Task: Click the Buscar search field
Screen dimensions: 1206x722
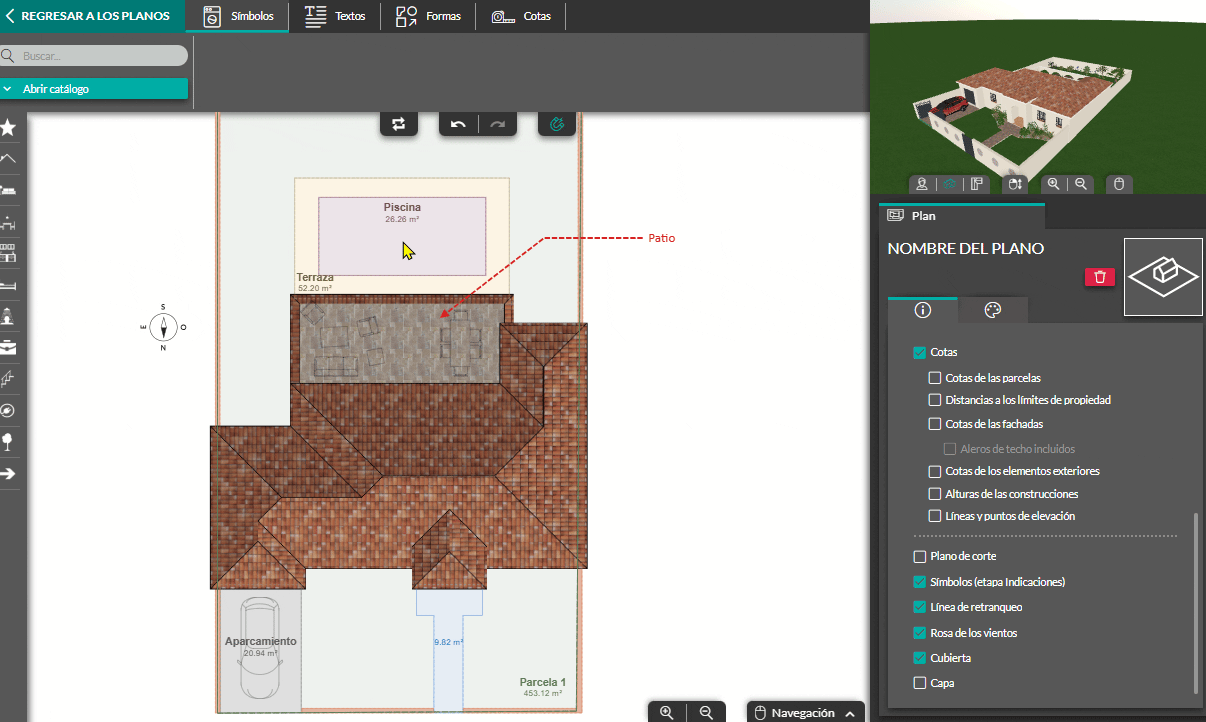Action: [94, 56]
